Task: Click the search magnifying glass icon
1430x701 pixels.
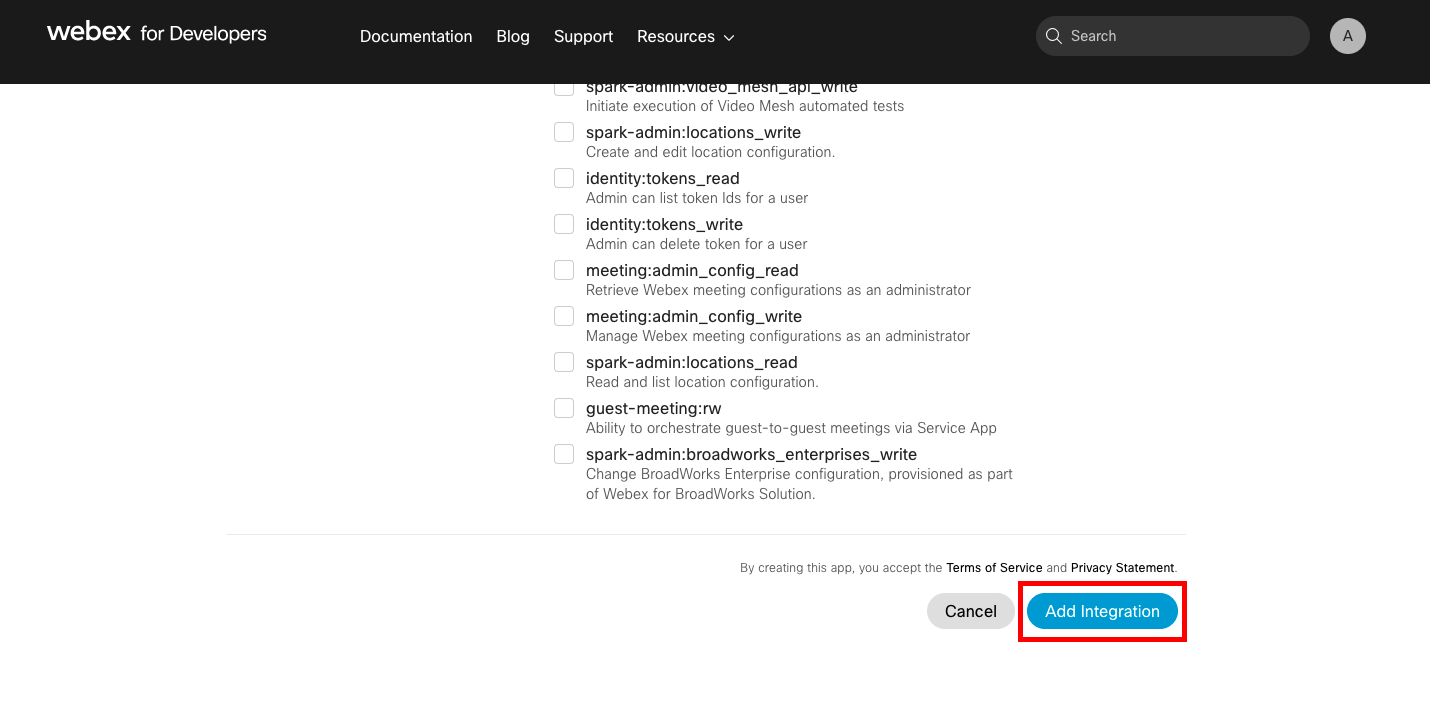Action: [1054, 35]
